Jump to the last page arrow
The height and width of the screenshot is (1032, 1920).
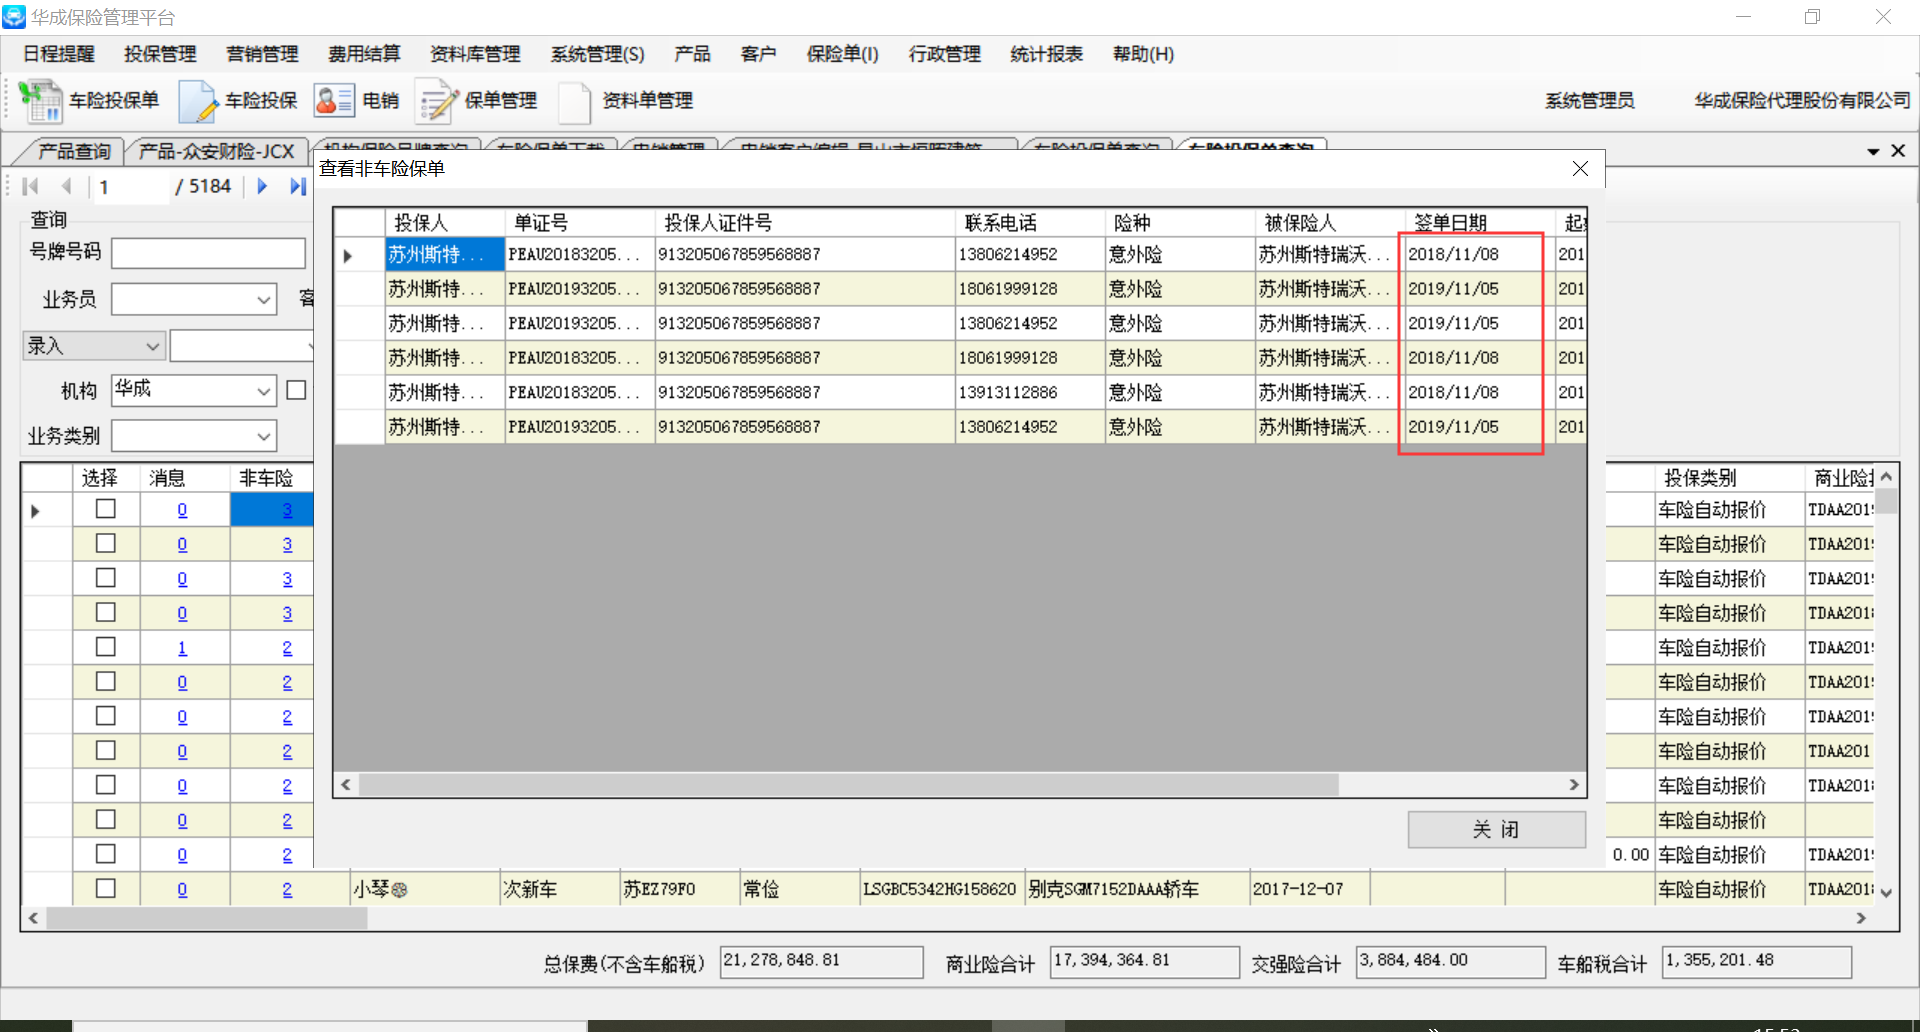297,186
